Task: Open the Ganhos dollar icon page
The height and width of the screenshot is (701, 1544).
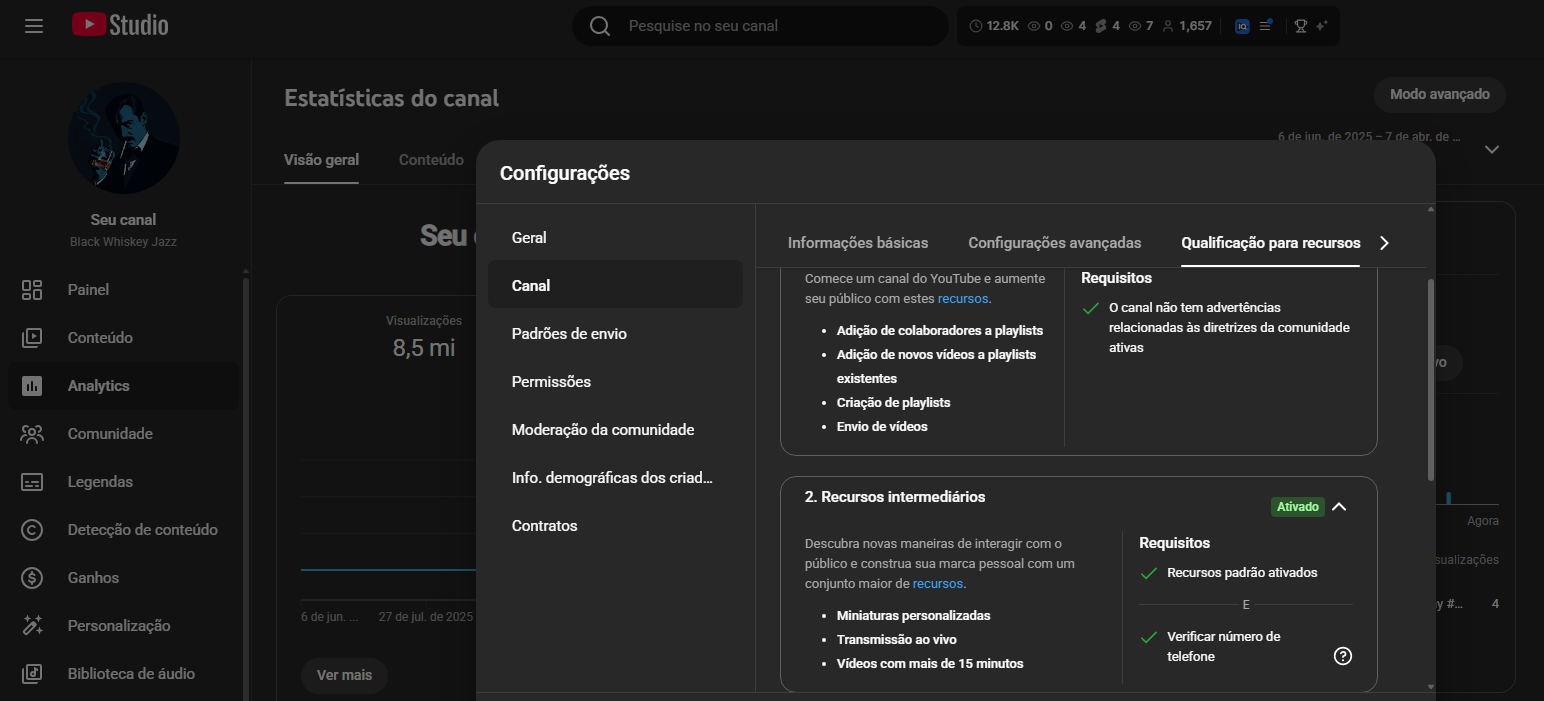Action: (32, 578)
